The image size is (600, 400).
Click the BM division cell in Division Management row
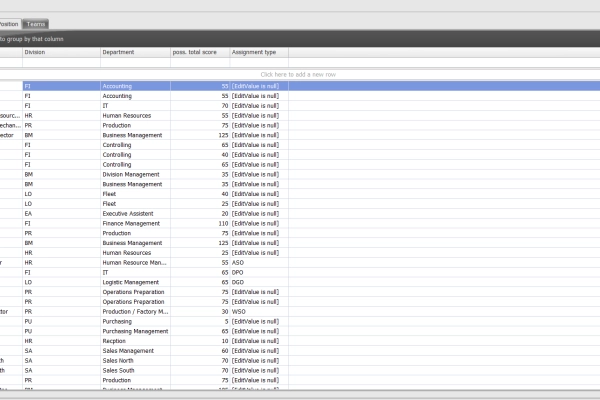pos(61,175)
